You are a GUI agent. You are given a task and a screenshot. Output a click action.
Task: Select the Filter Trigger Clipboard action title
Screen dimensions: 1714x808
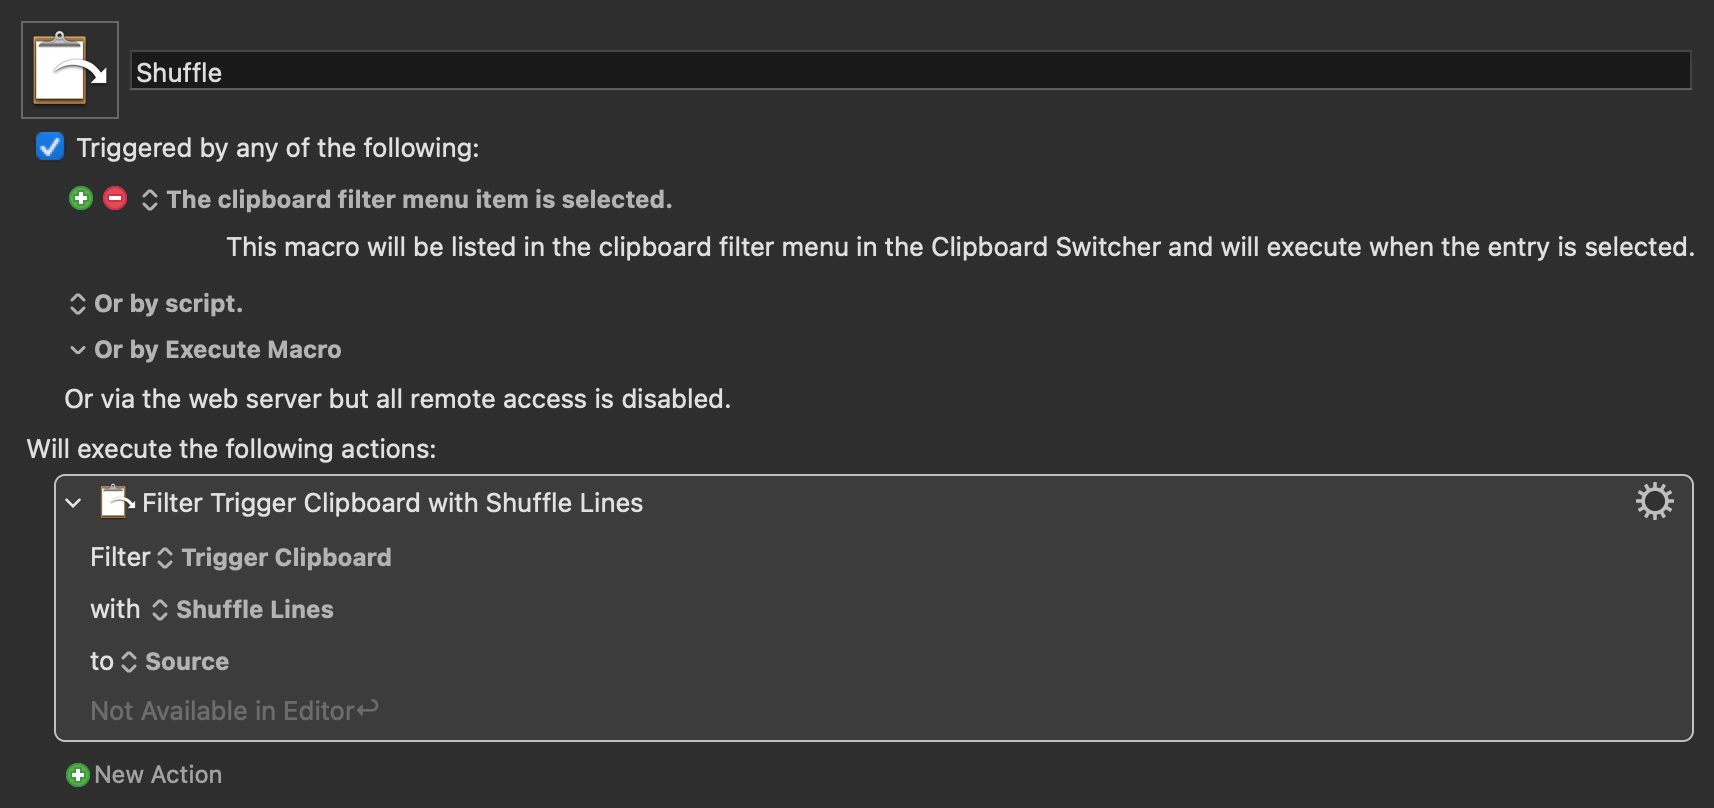[x=393, y=503]
